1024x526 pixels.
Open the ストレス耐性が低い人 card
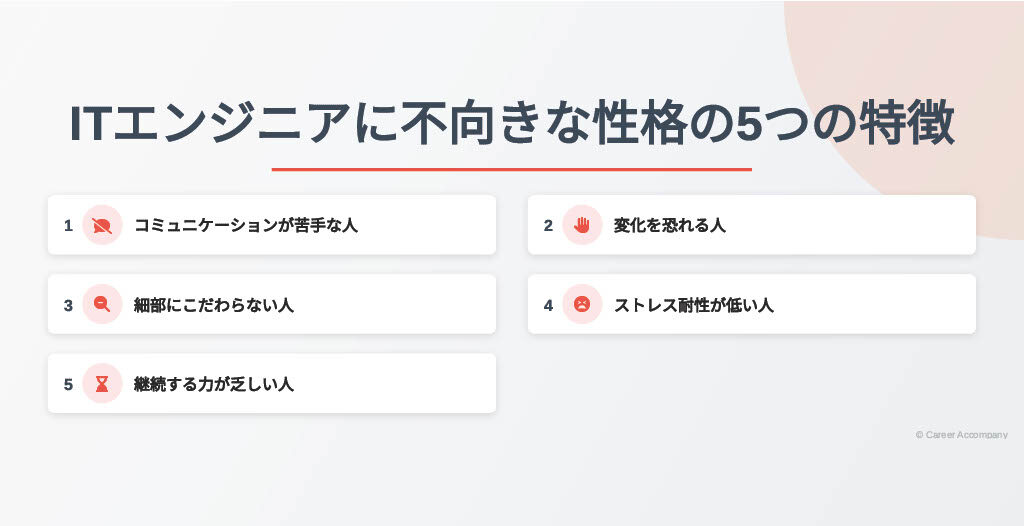tap(752, 304)
